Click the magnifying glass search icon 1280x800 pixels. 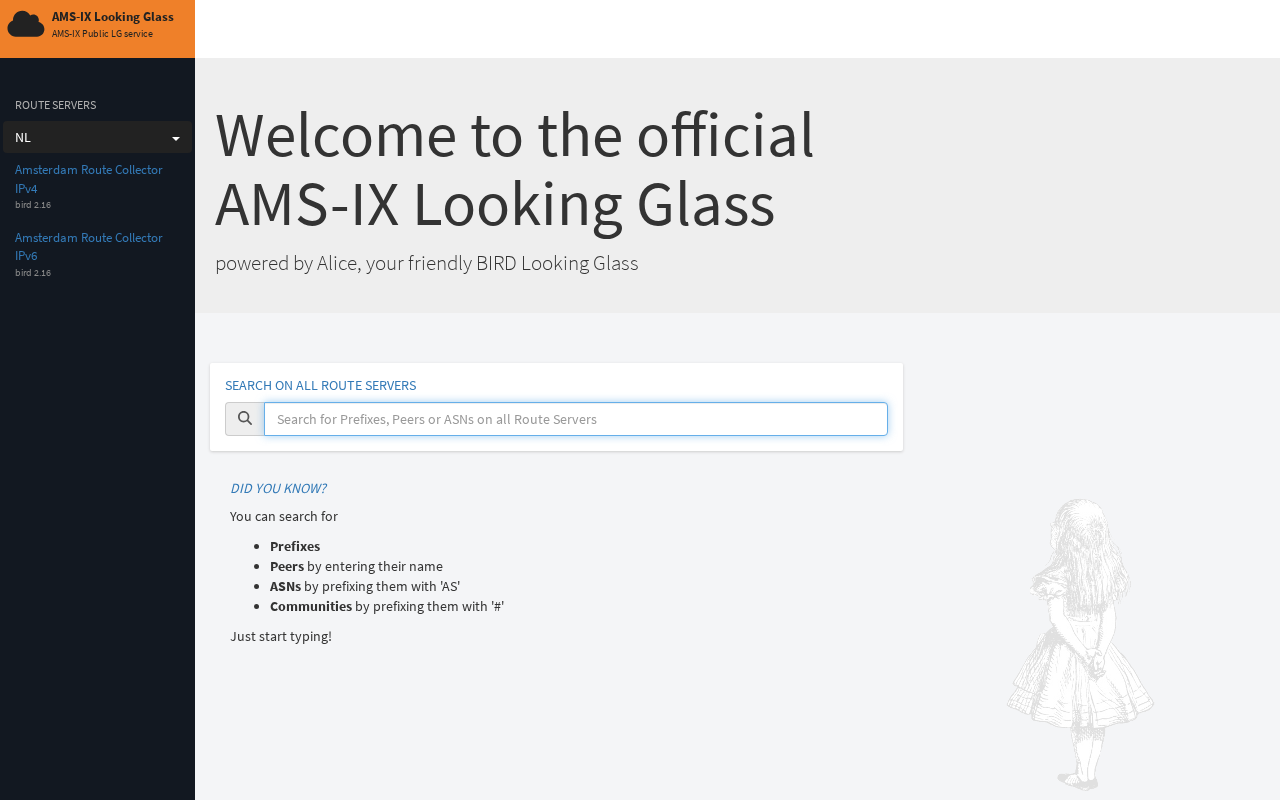pyautogui.click(x=245, y=419)
